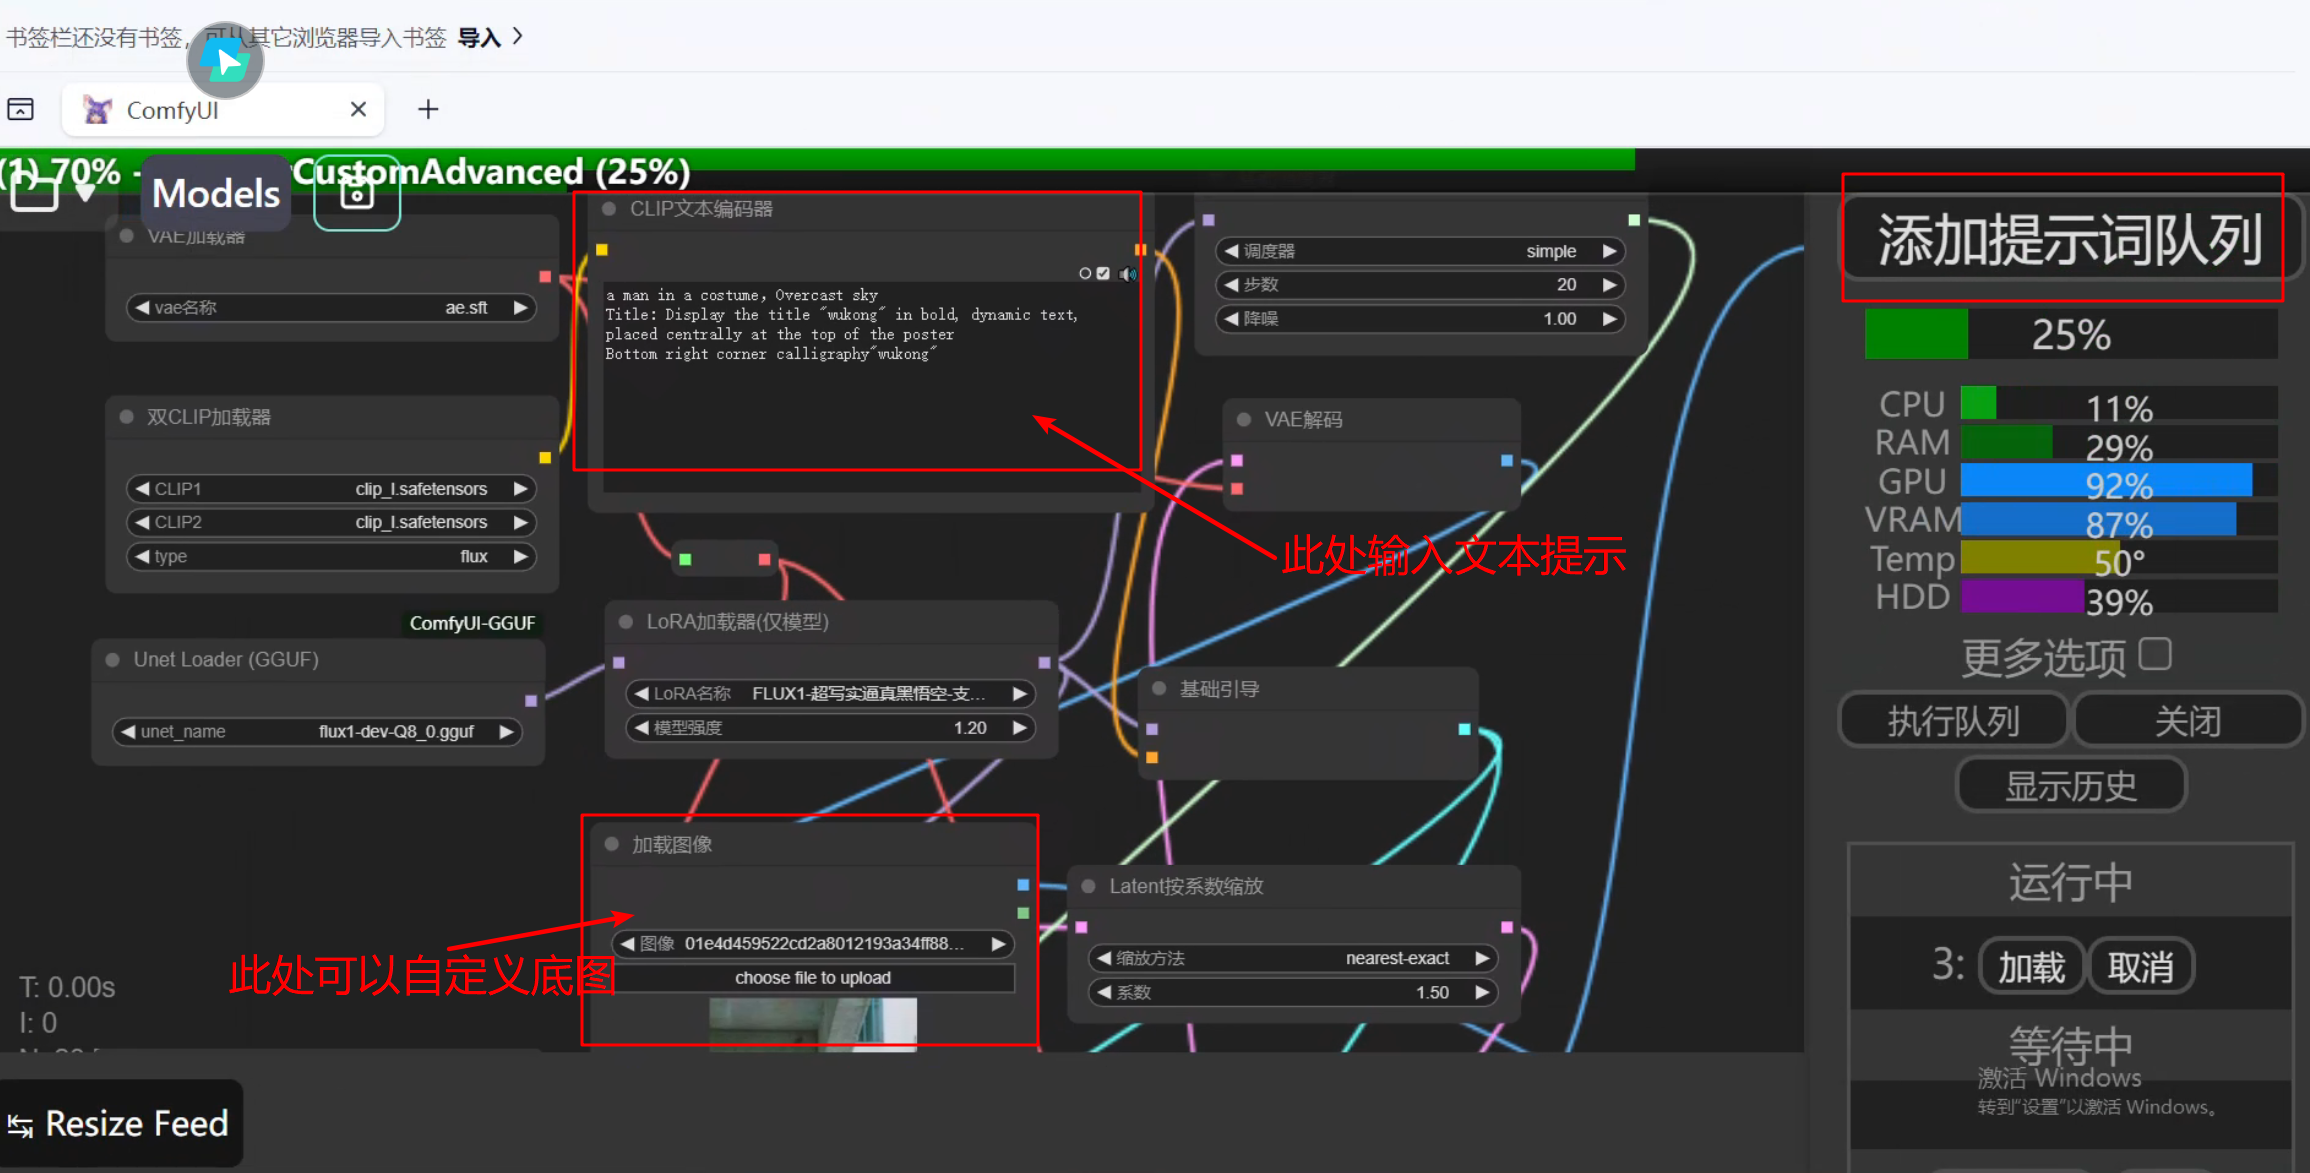The width and height of the screenshot is (2310, 1173).
Task: Open the type flux dropdown
Action: tap(331, 556)
